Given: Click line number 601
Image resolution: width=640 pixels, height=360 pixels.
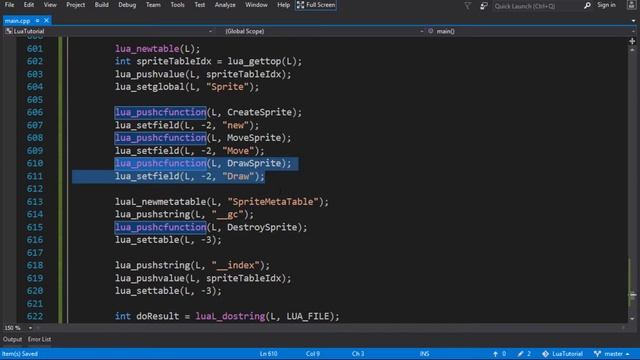Looking at the screenshot, I should [x=35, y=49].
